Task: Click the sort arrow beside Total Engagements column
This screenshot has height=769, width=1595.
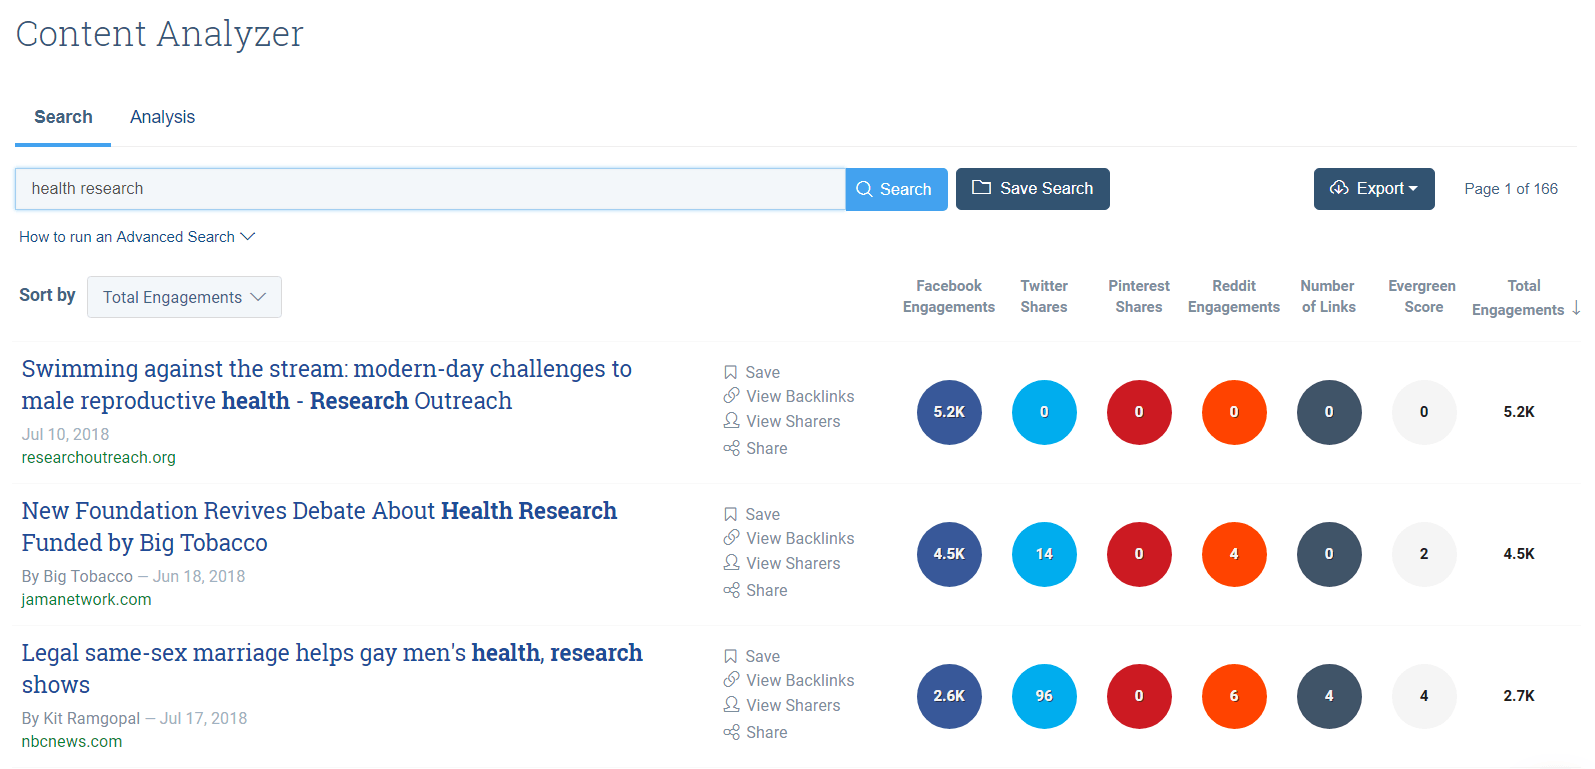Action: (x=1576, y=308)
